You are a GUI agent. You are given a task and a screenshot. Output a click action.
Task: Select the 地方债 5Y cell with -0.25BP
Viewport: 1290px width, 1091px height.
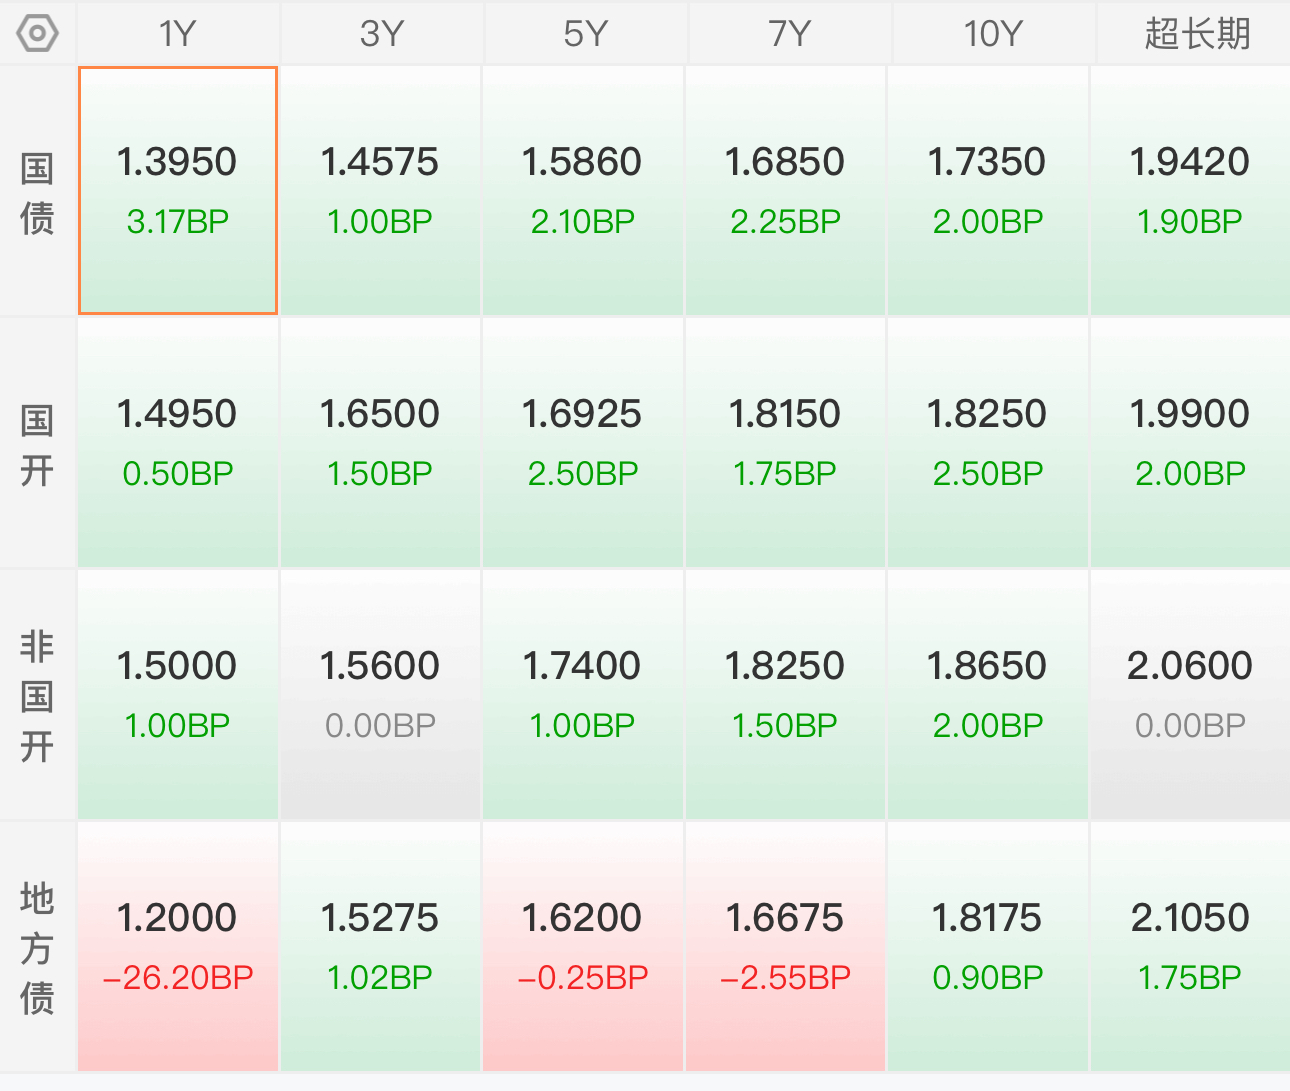(x=583, y=947)
